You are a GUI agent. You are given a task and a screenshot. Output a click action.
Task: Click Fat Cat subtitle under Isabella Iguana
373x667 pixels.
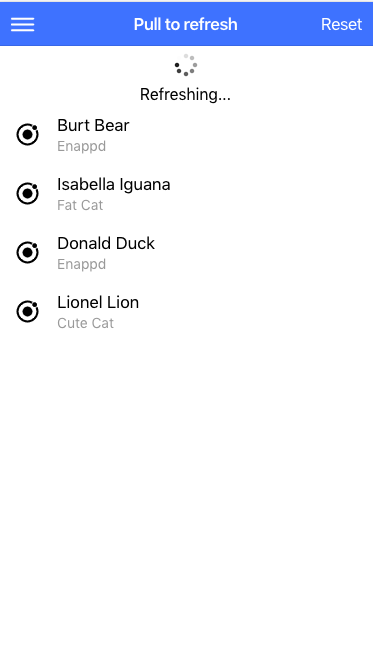(80, 205)
